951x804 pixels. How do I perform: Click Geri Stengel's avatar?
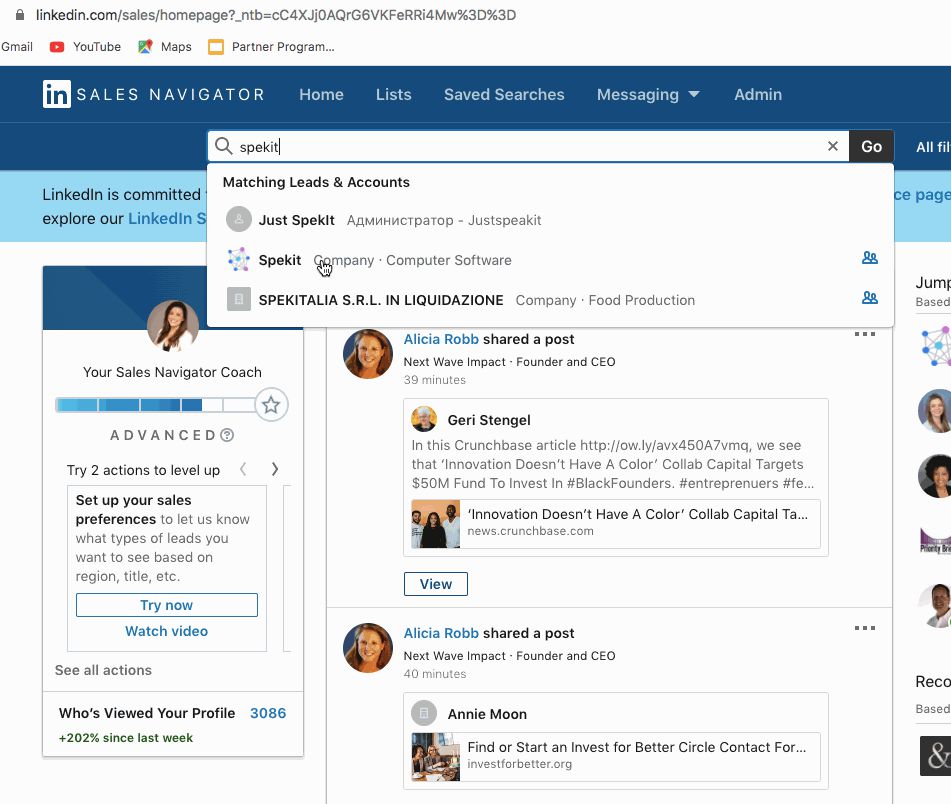424,419
